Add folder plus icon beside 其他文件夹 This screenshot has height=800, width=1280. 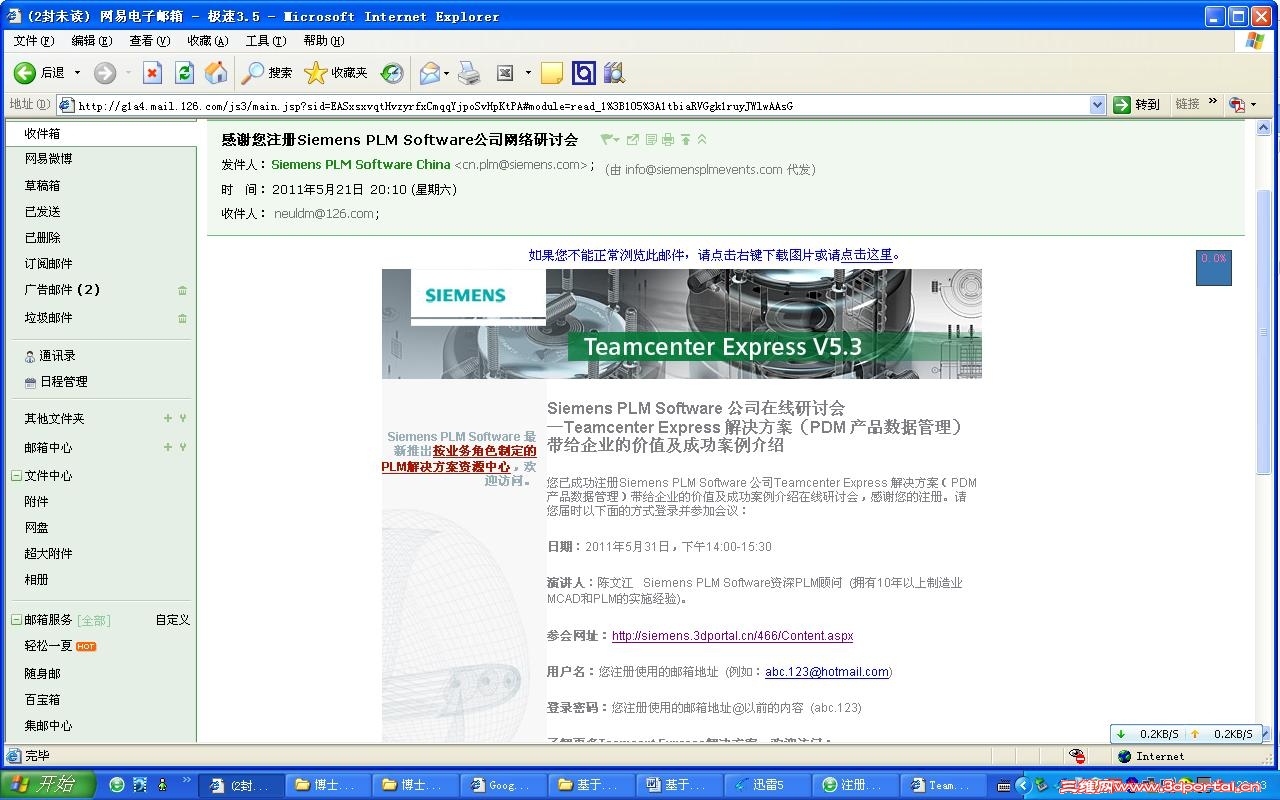pyautogui.click(x=168, y=419)
